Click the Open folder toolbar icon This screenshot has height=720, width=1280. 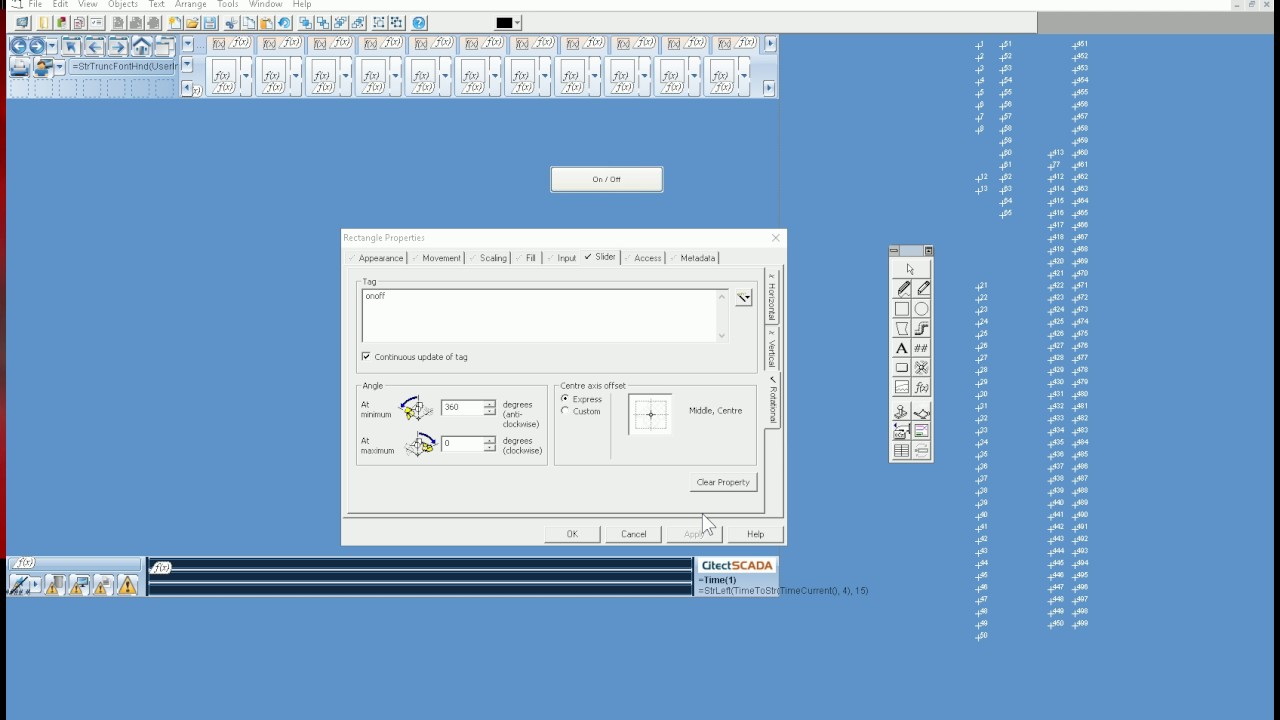[192, 22]
